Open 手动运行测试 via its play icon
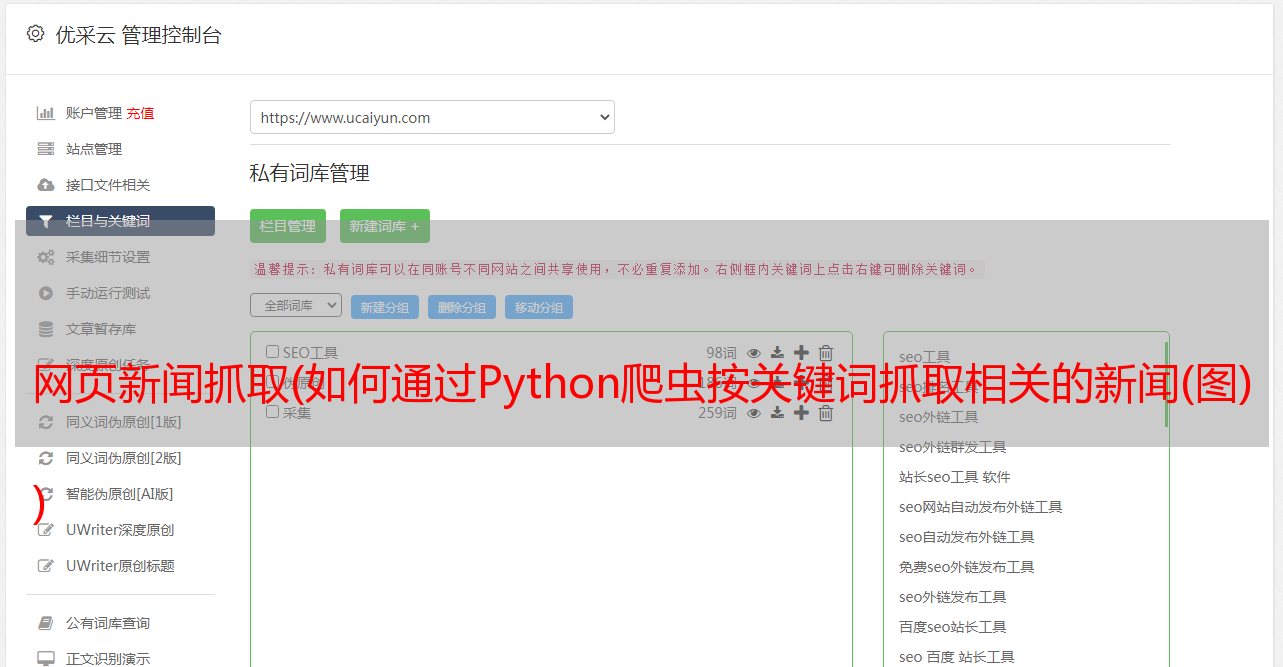 [46, 293]
